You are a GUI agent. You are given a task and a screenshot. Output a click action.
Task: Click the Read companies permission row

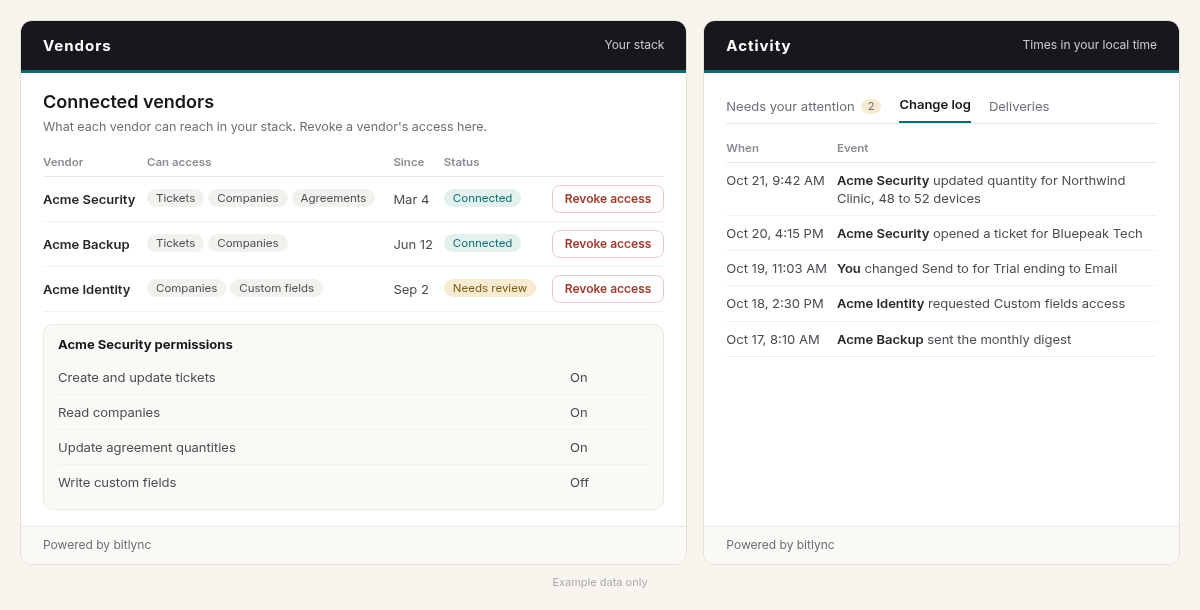[x=353, y=412]
